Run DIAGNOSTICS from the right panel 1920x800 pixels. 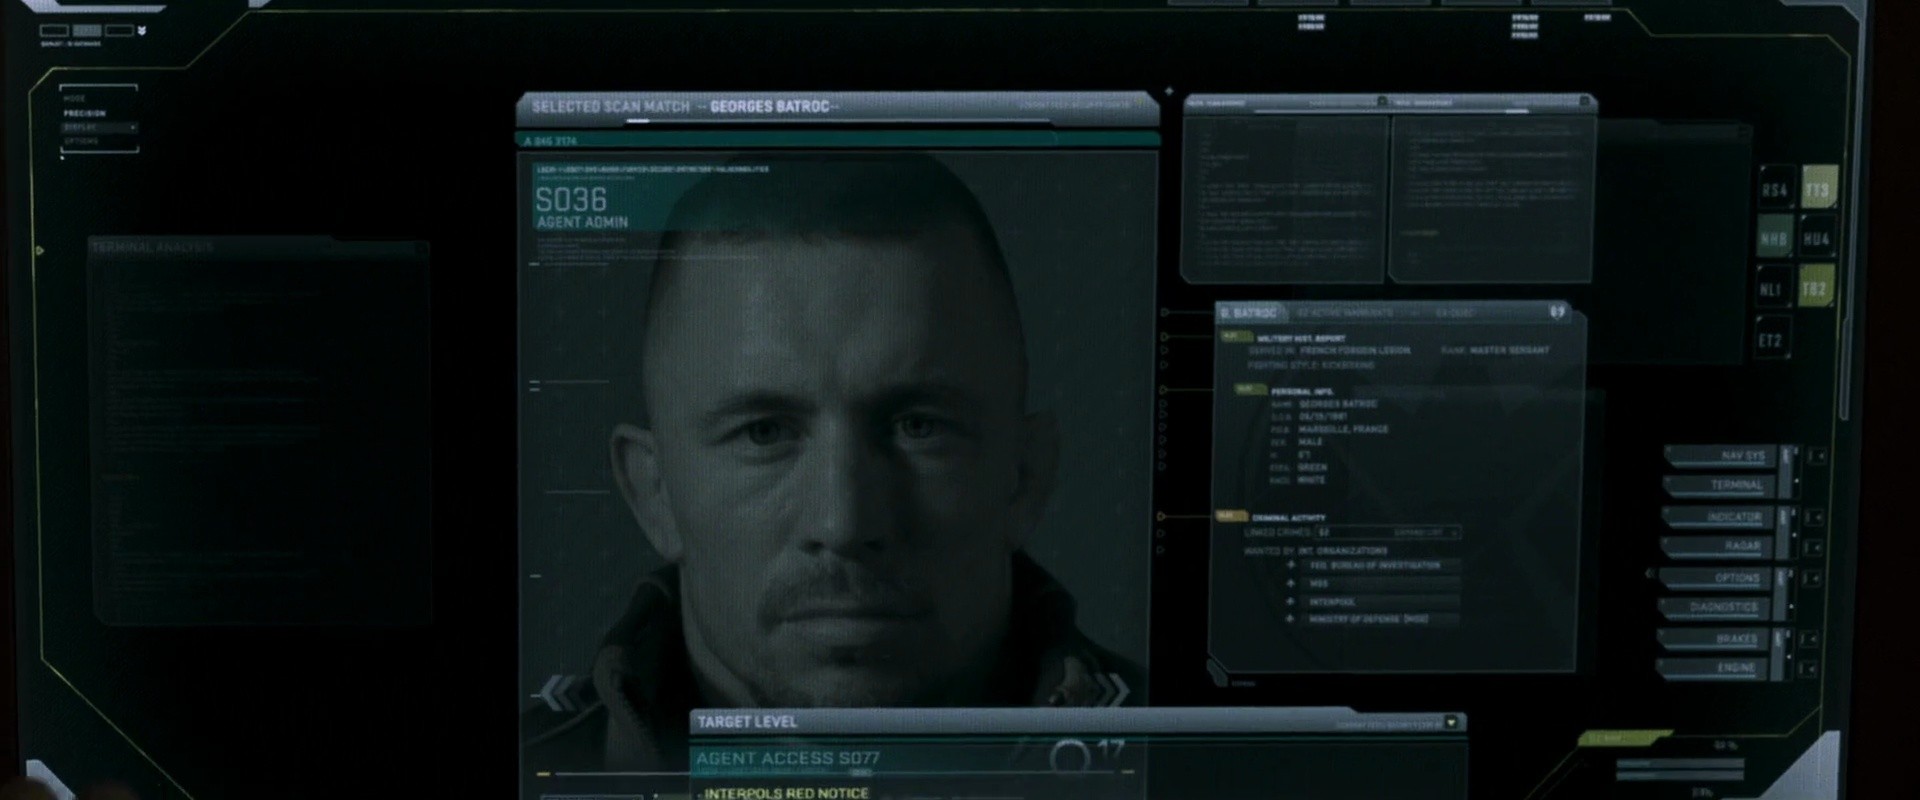(1715, 608)
